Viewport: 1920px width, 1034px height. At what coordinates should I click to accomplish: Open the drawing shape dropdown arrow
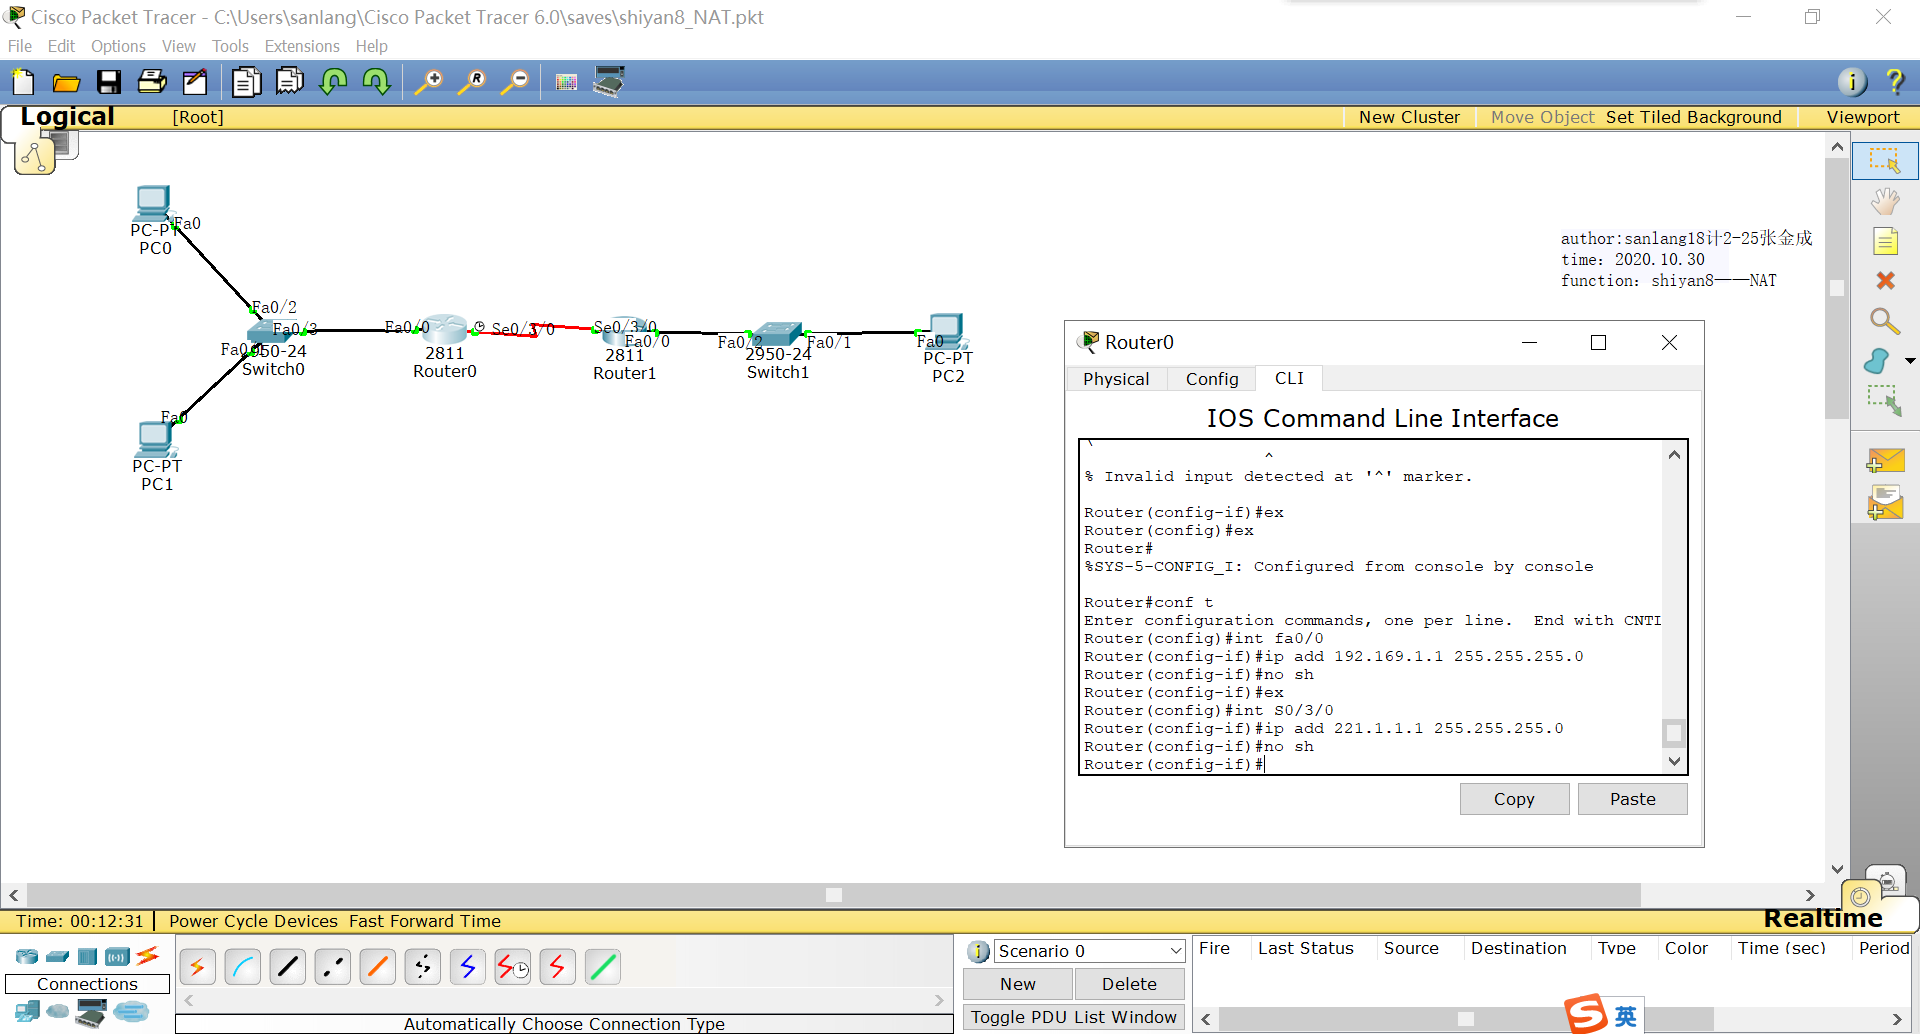tap(1909, 361)
